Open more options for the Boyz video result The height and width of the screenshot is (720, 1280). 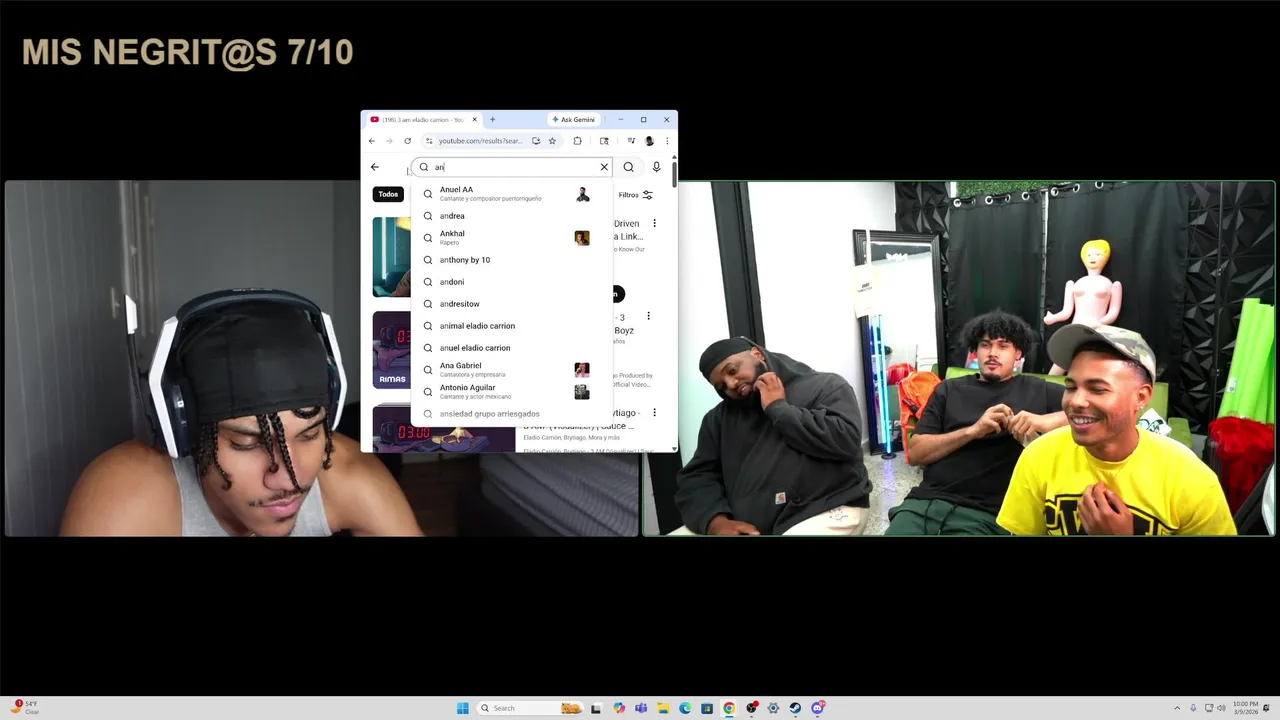648,316
